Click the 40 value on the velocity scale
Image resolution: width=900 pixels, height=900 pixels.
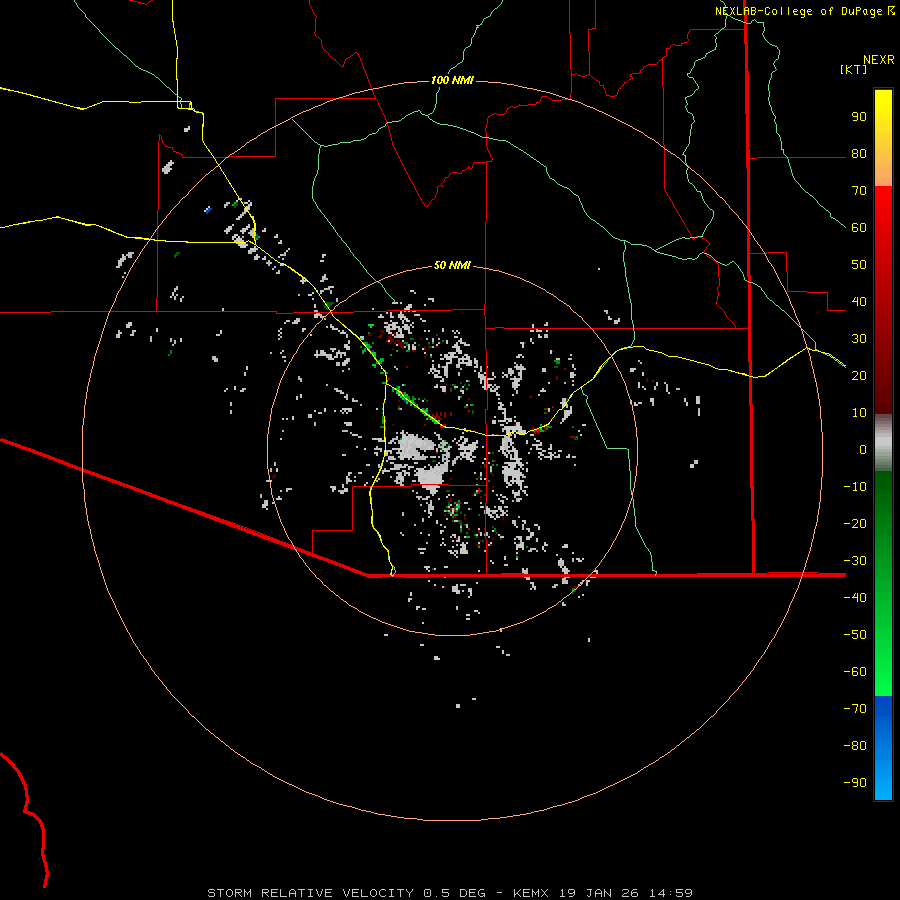pyautogui.click(x=859, y=302)
